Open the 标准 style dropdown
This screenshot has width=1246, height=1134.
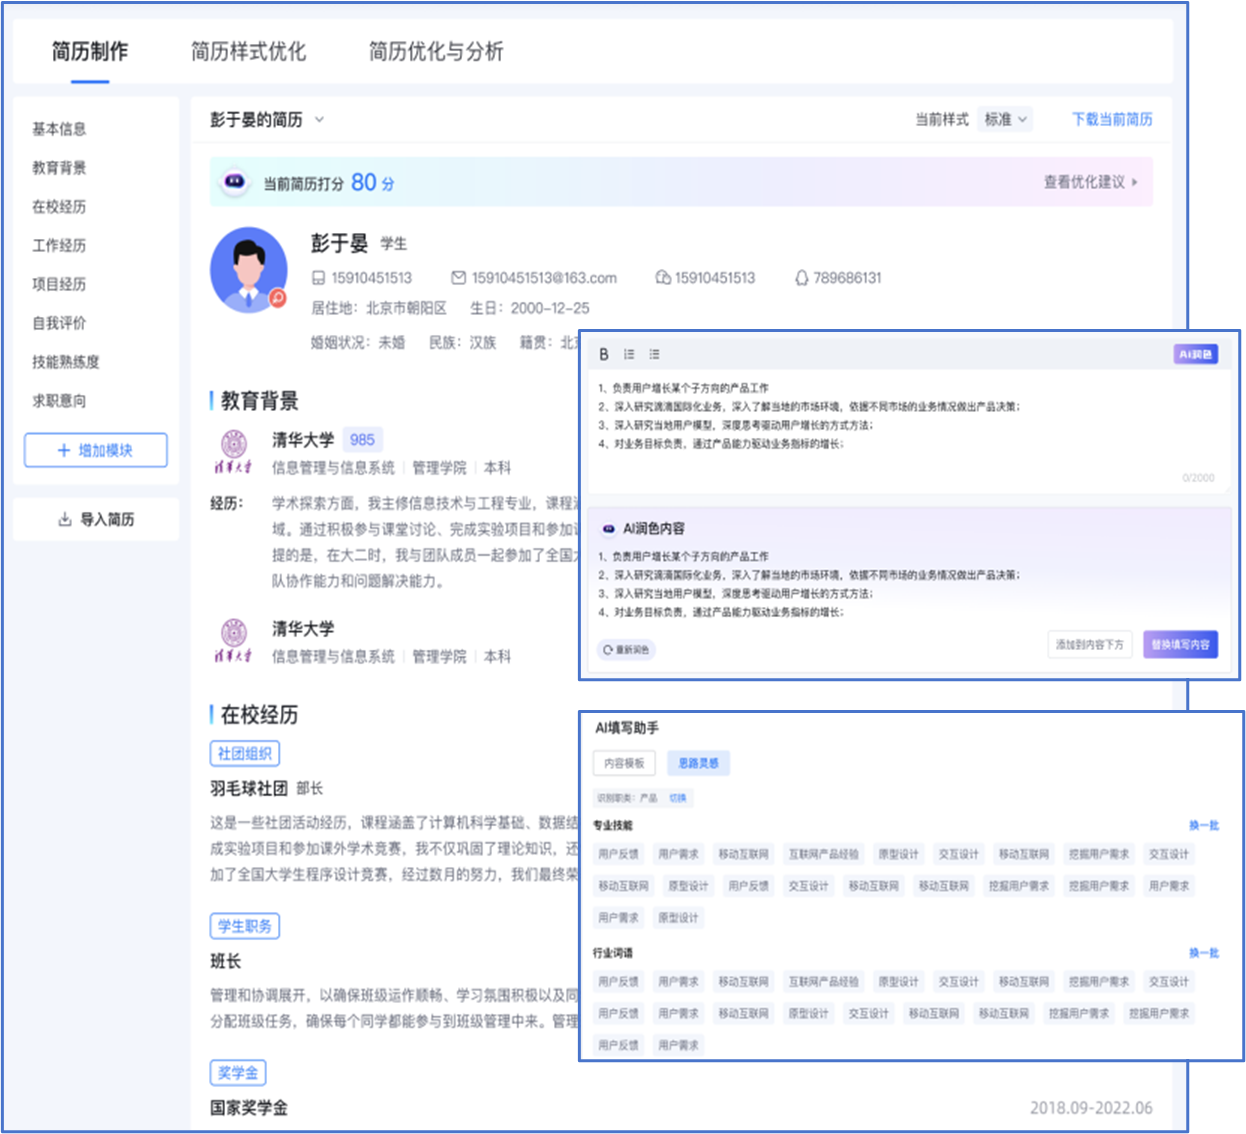pyautogui.click(x=1005, y=119)
